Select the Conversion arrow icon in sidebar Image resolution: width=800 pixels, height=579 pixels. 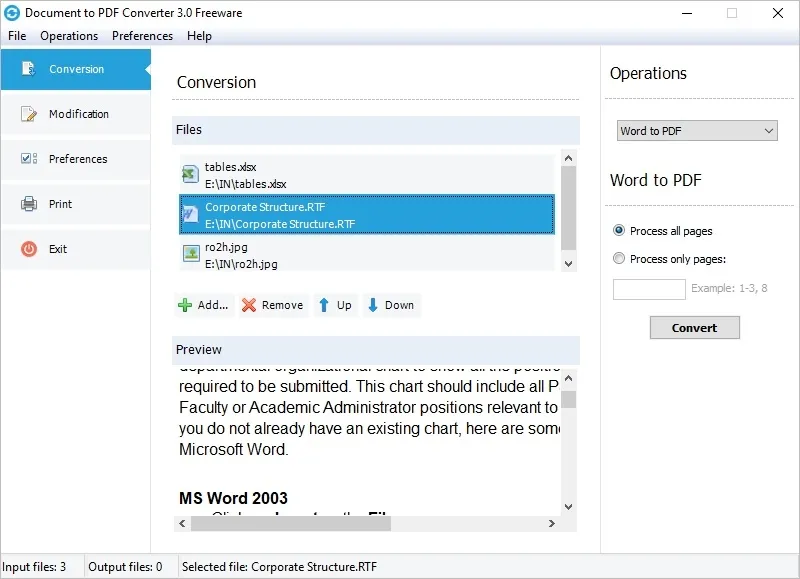[25, 69]
